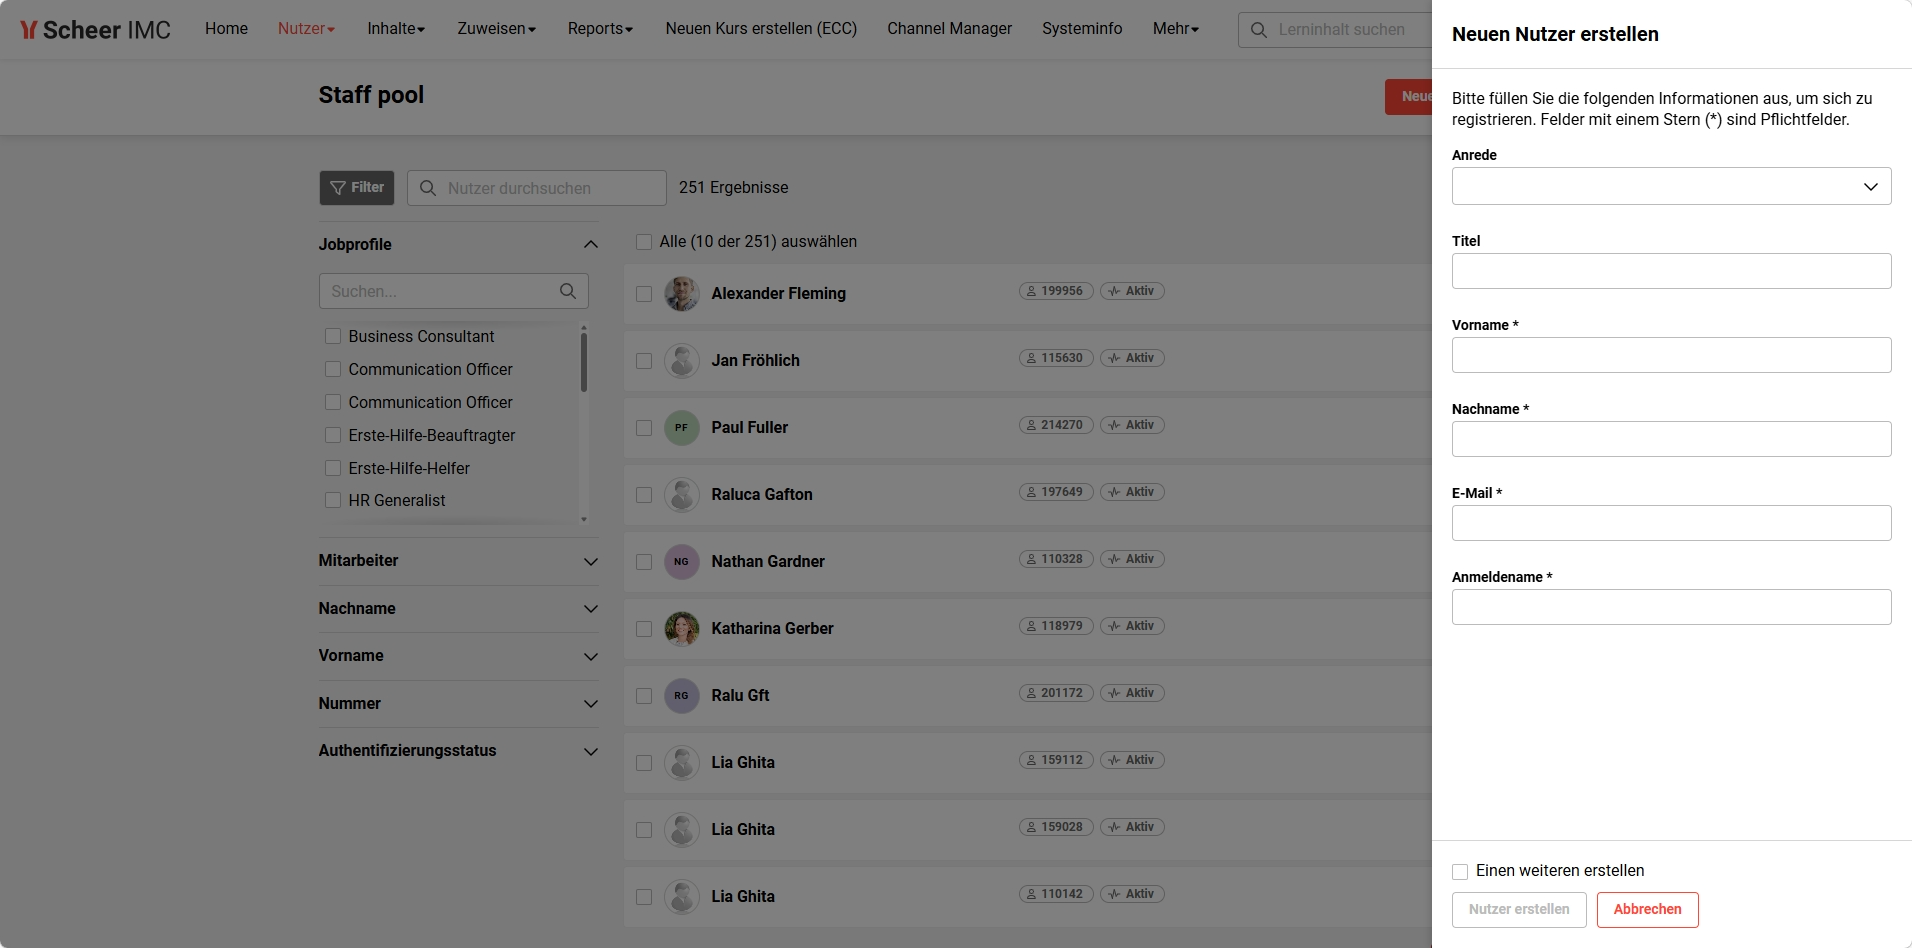Screen dimensions: 1912x948
Task: Click user number badge 201172
Action: (x=1056, y=693)
